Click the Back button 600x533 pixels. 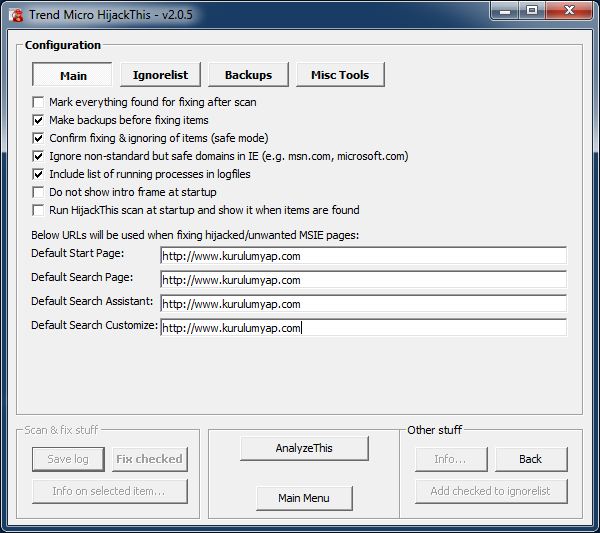(x=531, y=459)
